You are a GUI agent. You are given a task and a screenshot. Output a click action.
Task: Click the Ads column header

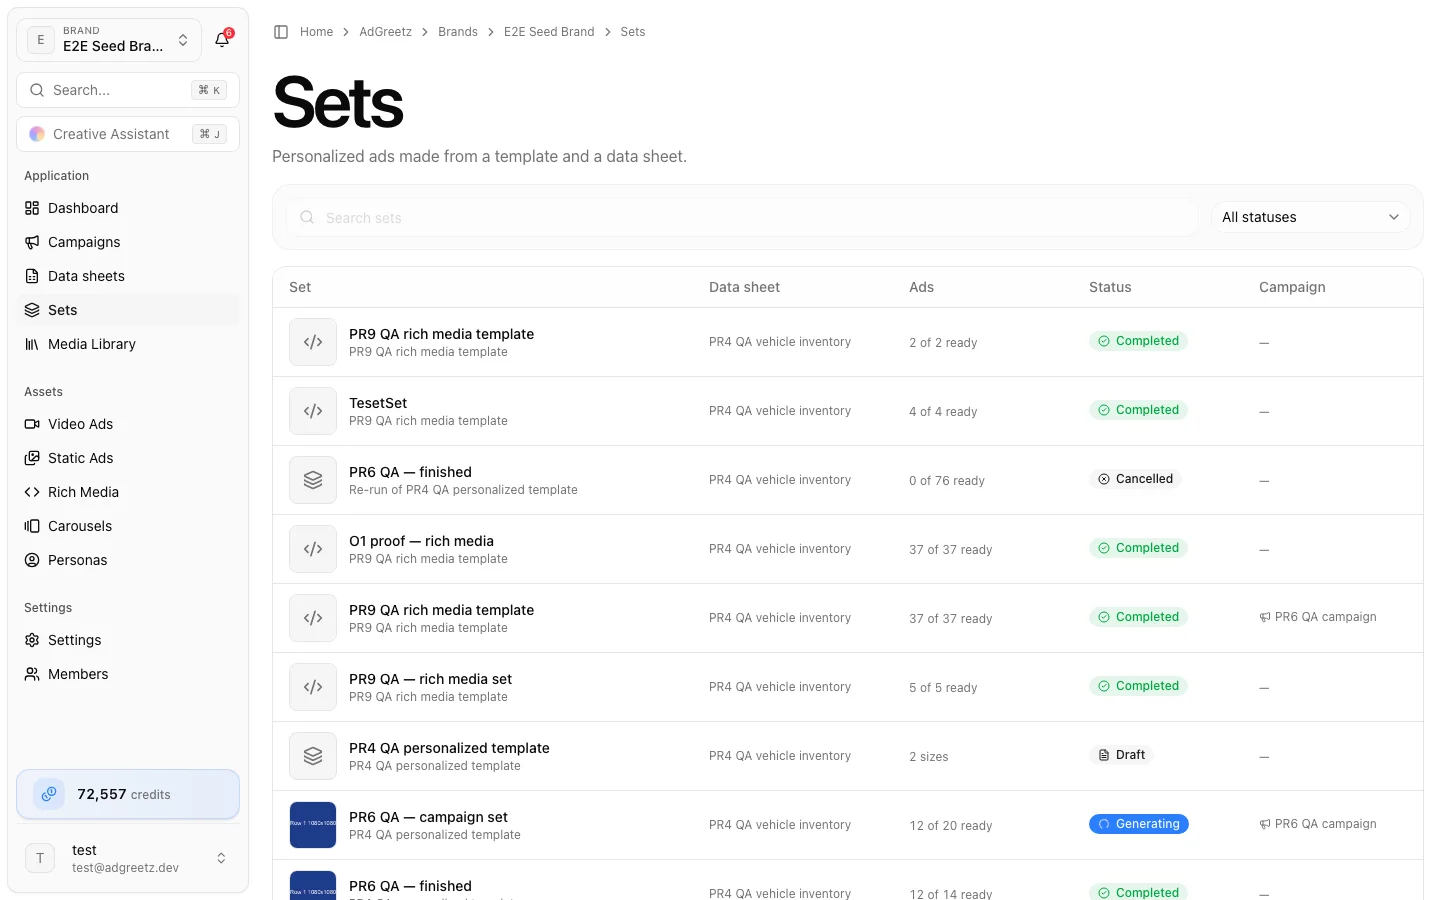921,287
